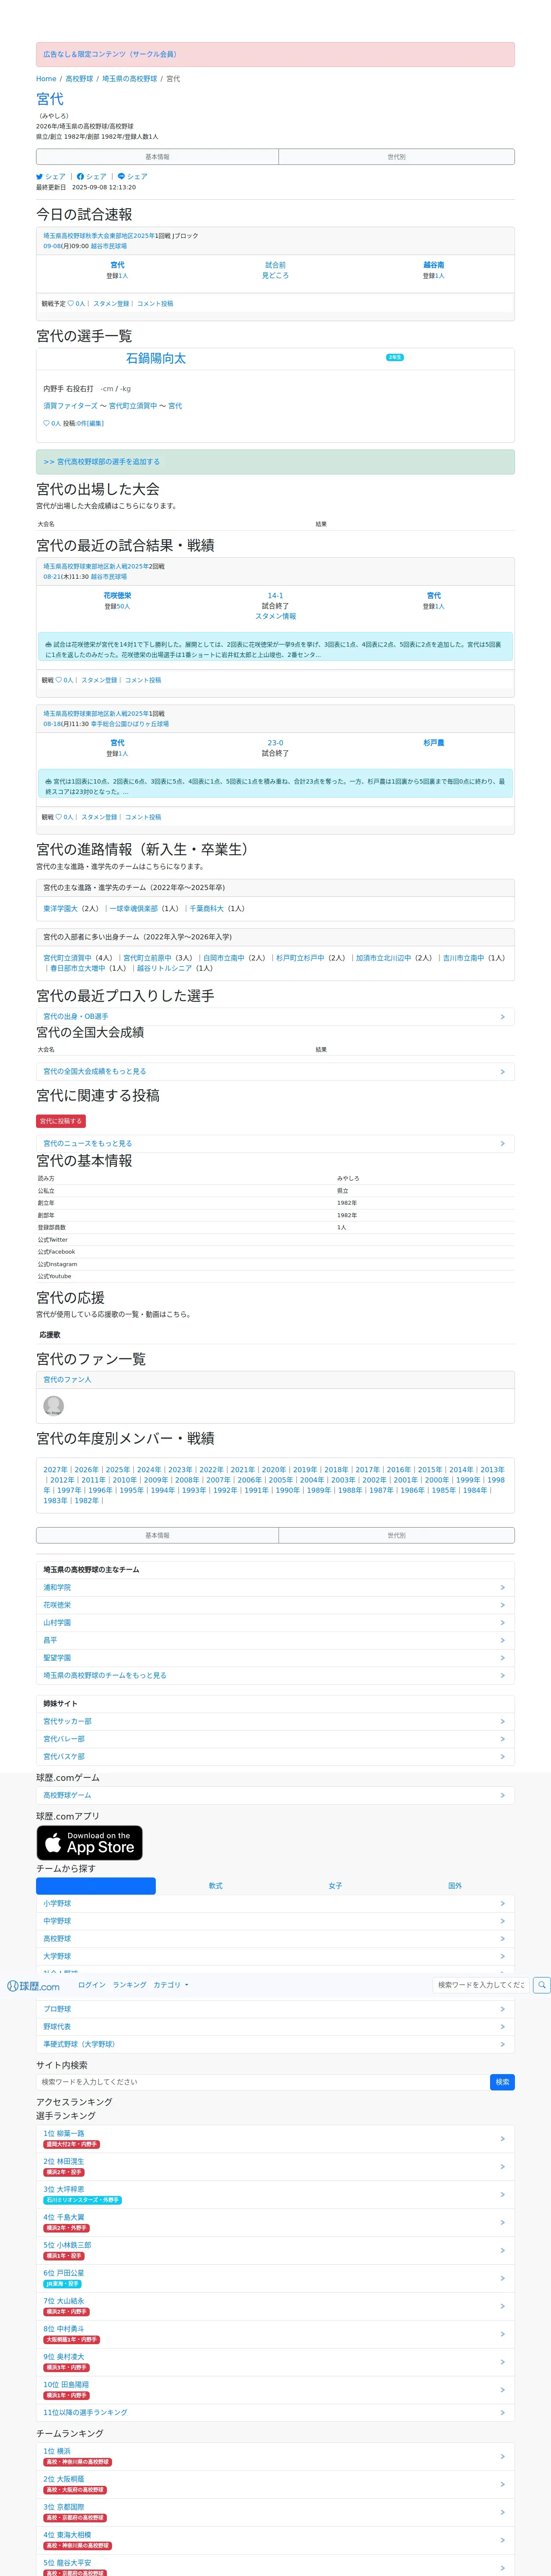Click the site search field under サイト内検索
The height and width of the screenshot is (2576, 551).
pos(263,2082)
